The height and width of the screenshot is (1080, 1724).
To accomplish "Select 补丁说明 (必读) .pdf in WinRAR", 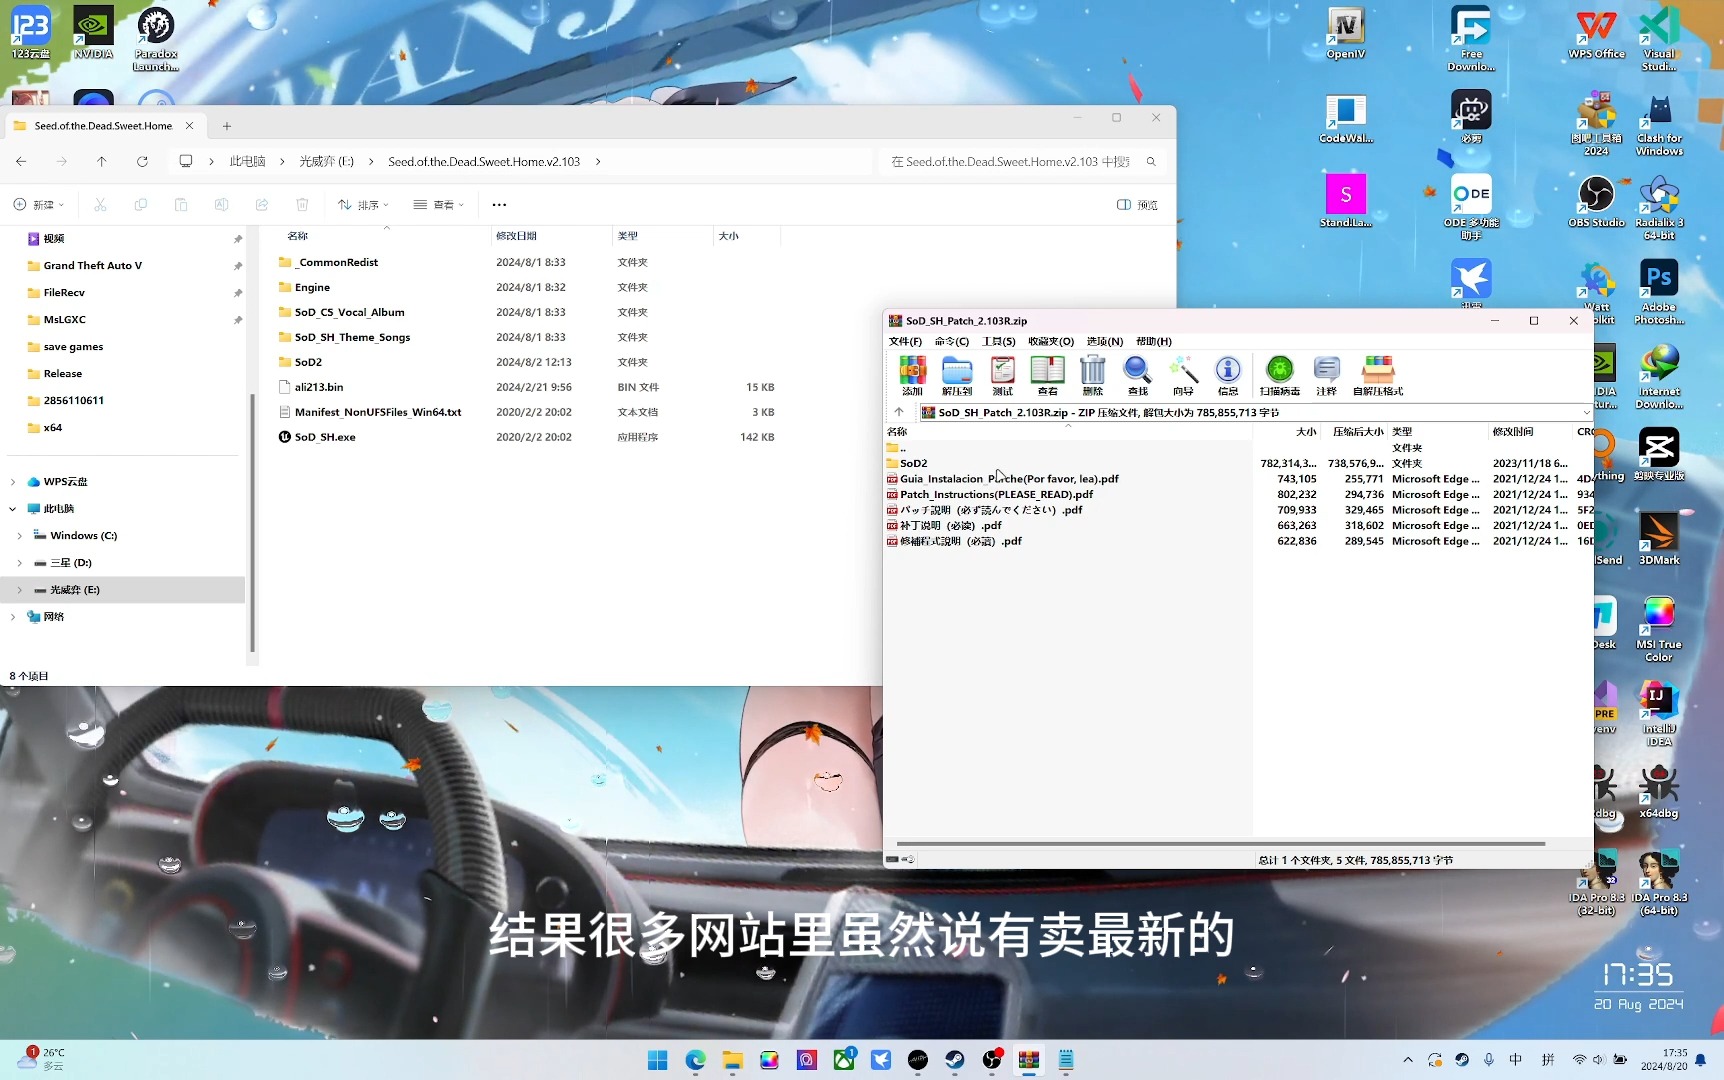I will (950, 525).
